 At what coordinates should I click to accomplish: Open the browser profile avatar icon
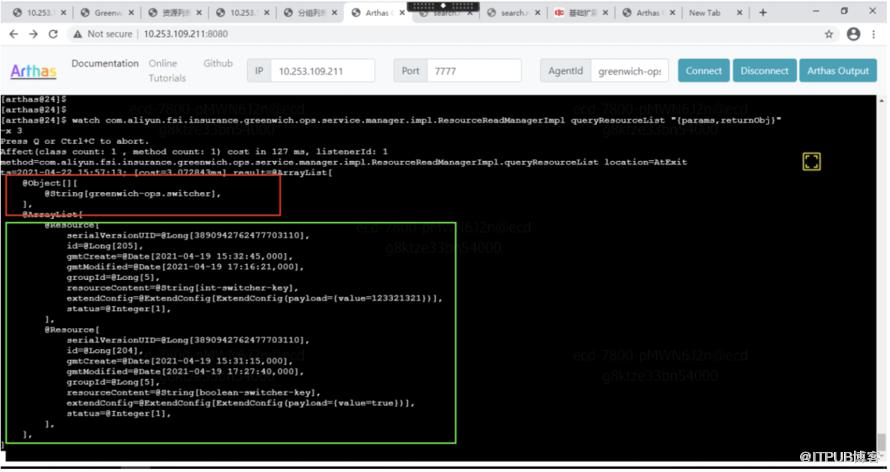pyautogui.click(x=853, y=34)
